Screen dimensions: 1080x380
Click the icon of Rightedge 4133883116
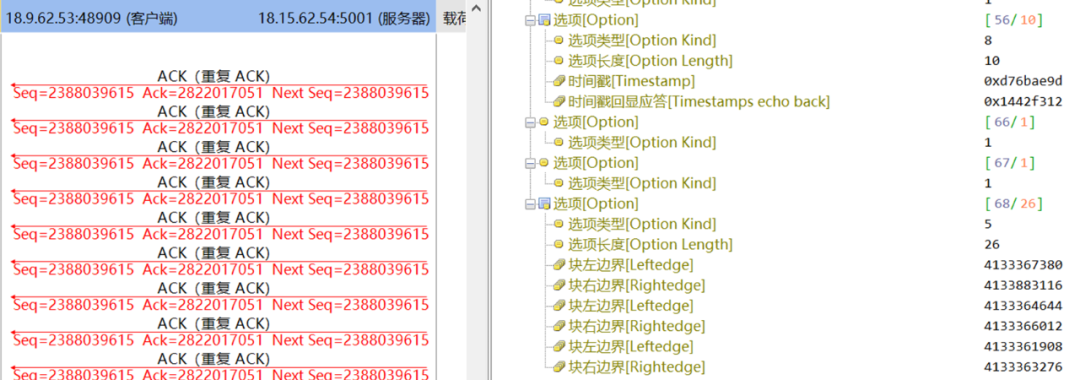[559, 285]
